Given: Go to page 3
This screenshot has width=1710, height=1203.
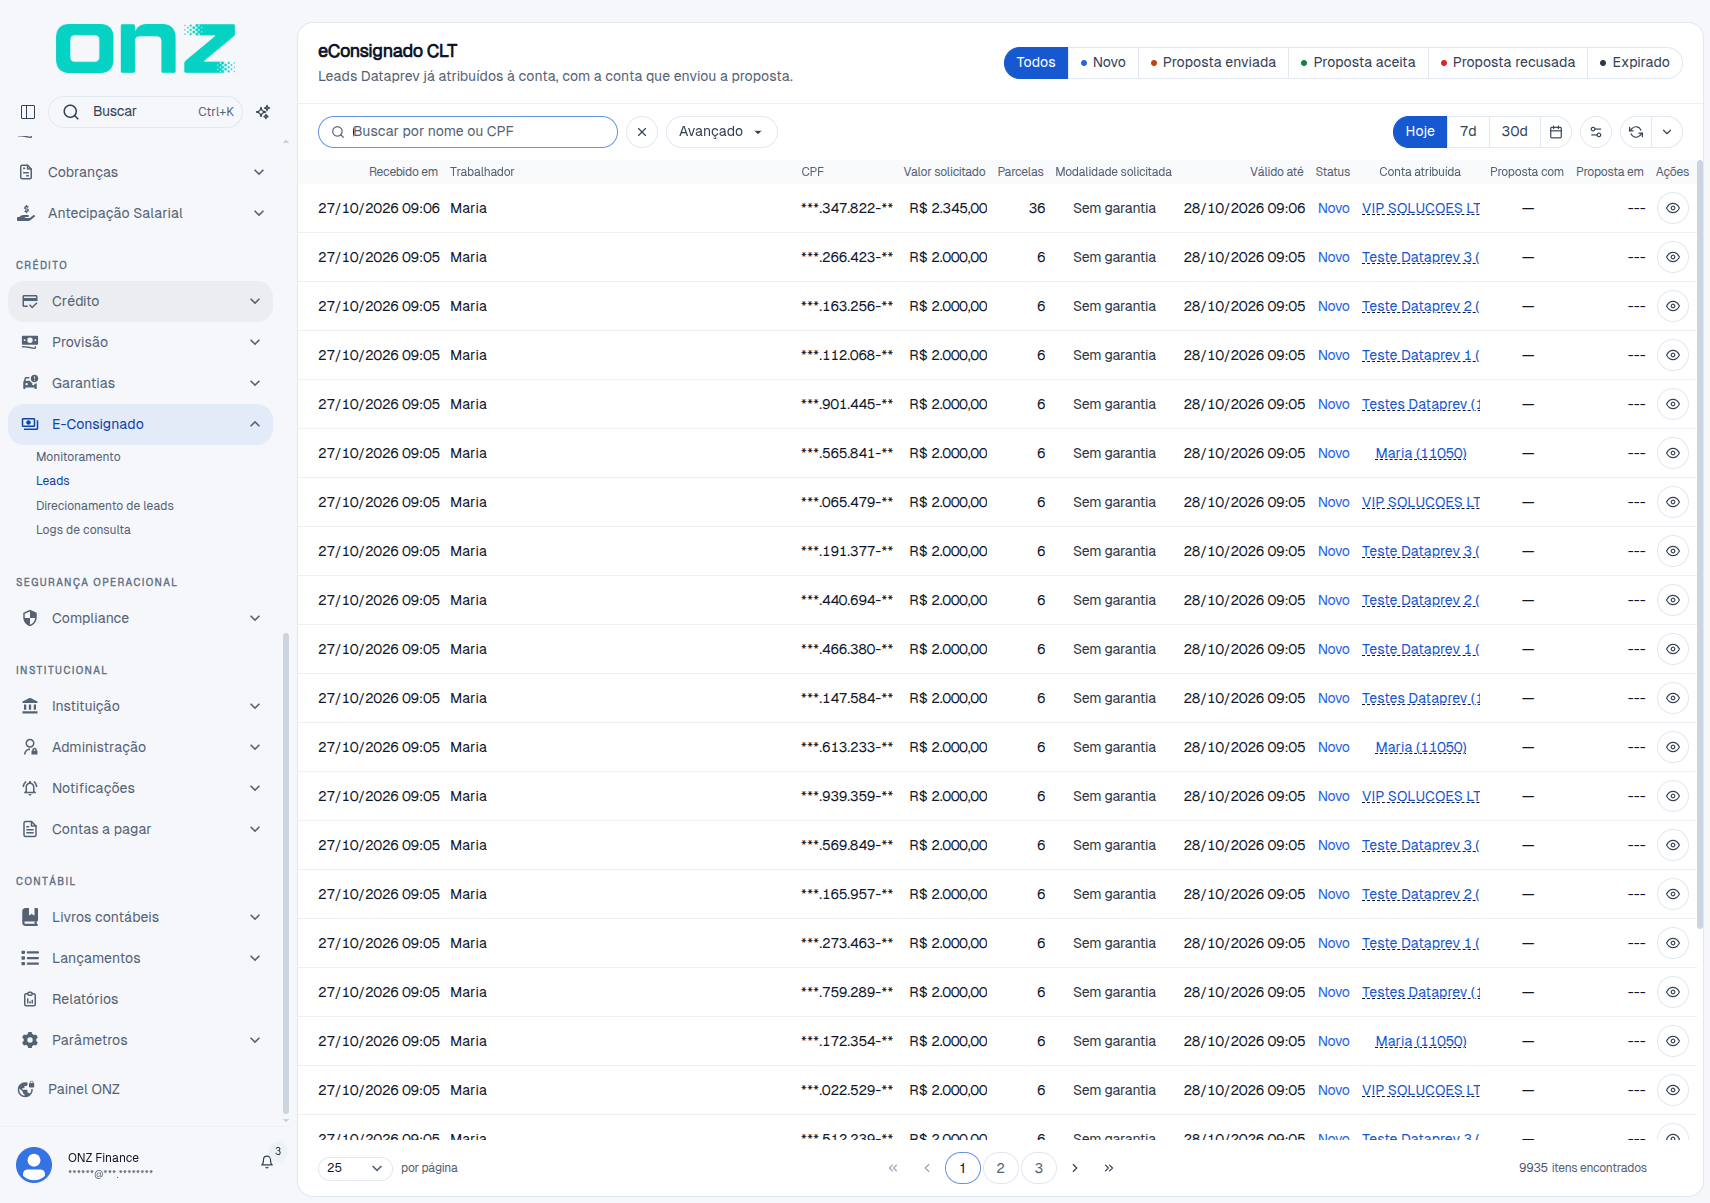Looking at the screenshot, I should click(1039, 1168).
